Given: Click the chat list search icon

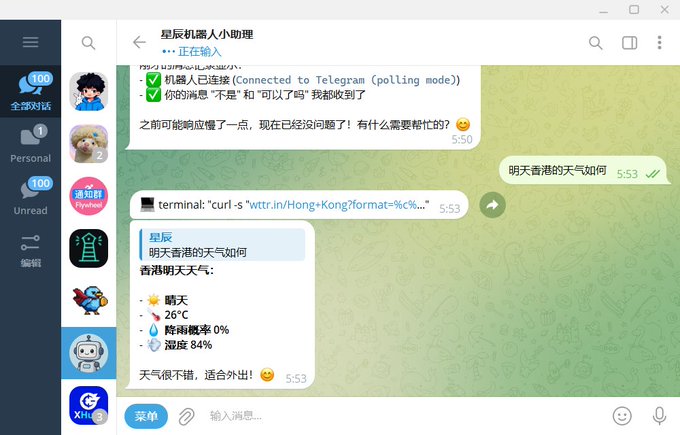Looking at the screenshot, I should pyautogui.click(x=88, y=43).
